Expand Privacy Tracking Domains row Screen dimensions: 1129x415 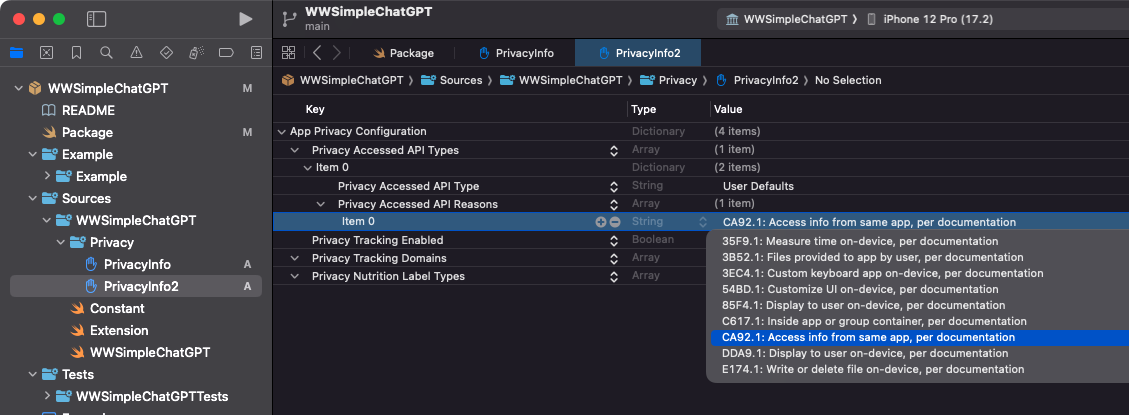294,258
